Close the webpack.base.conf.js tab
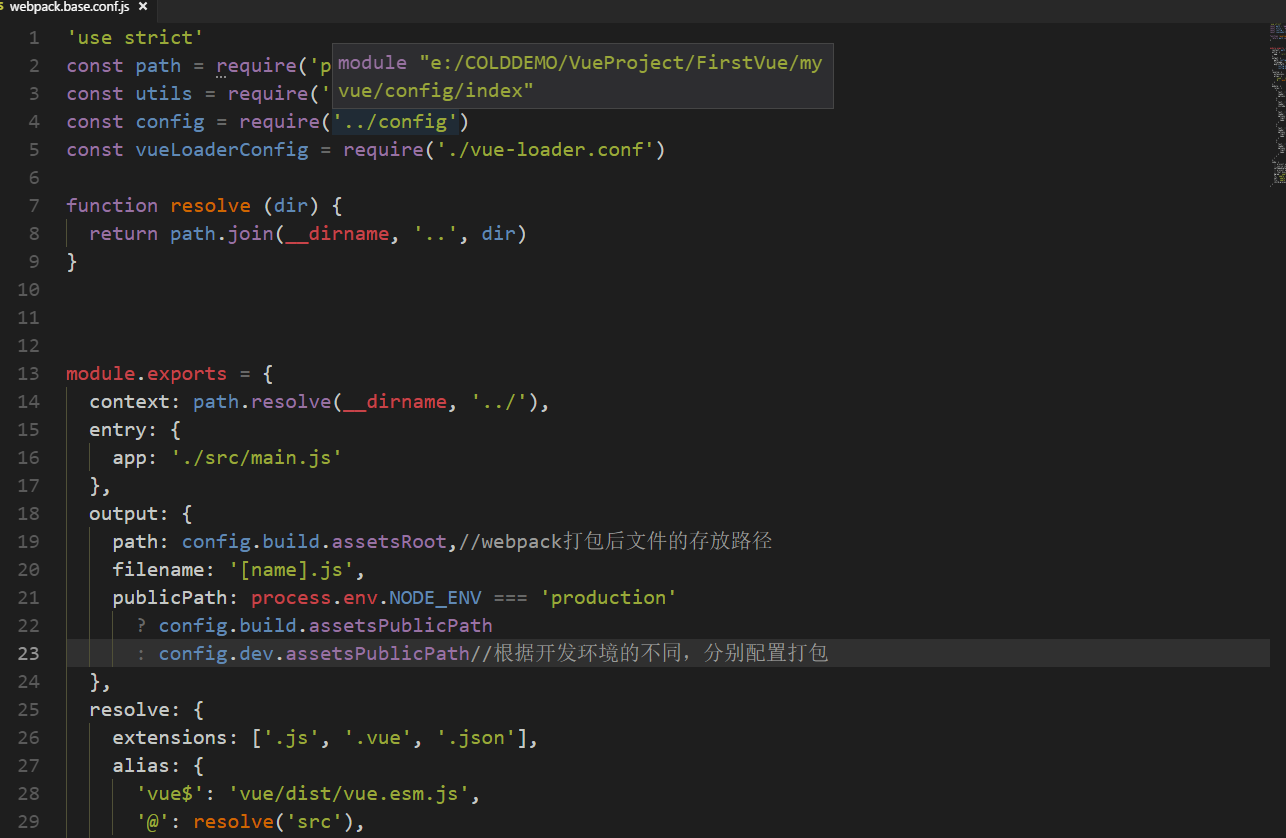1286x838 pixels. [144, 7]
